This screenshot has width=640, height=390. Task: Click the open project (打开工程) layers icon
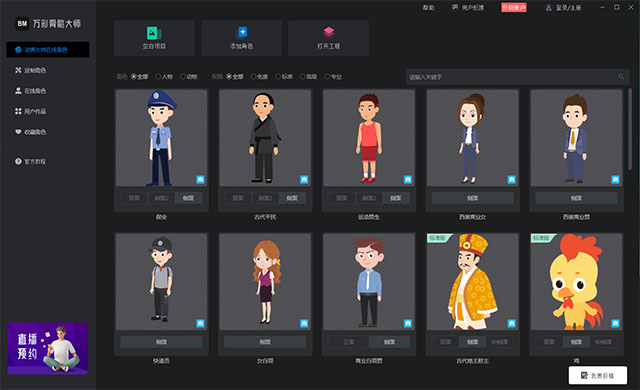[x=329, y=32]
